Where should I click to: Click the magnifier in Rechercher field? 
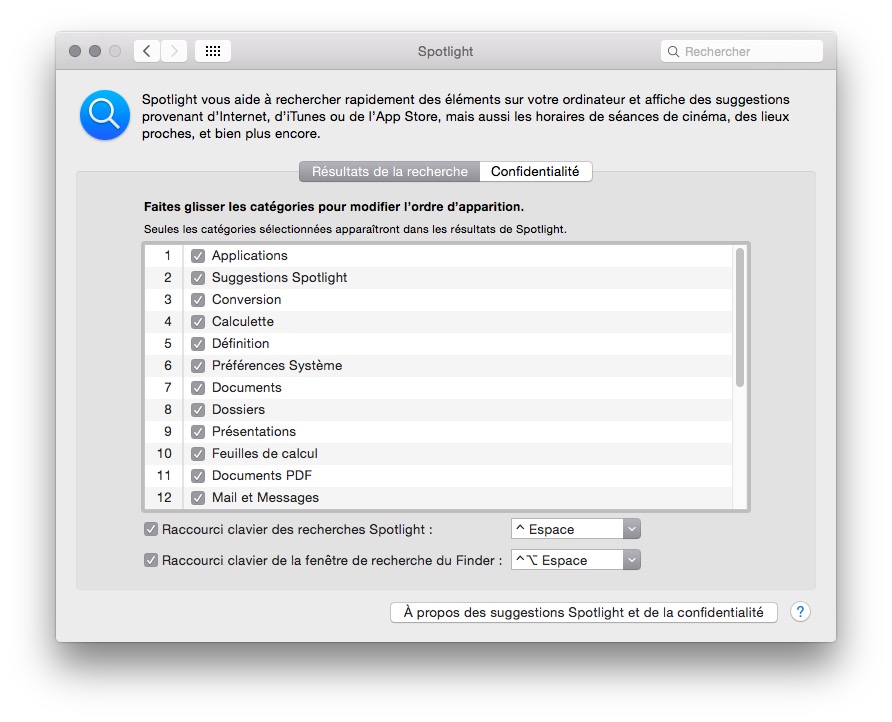(673, 52)
